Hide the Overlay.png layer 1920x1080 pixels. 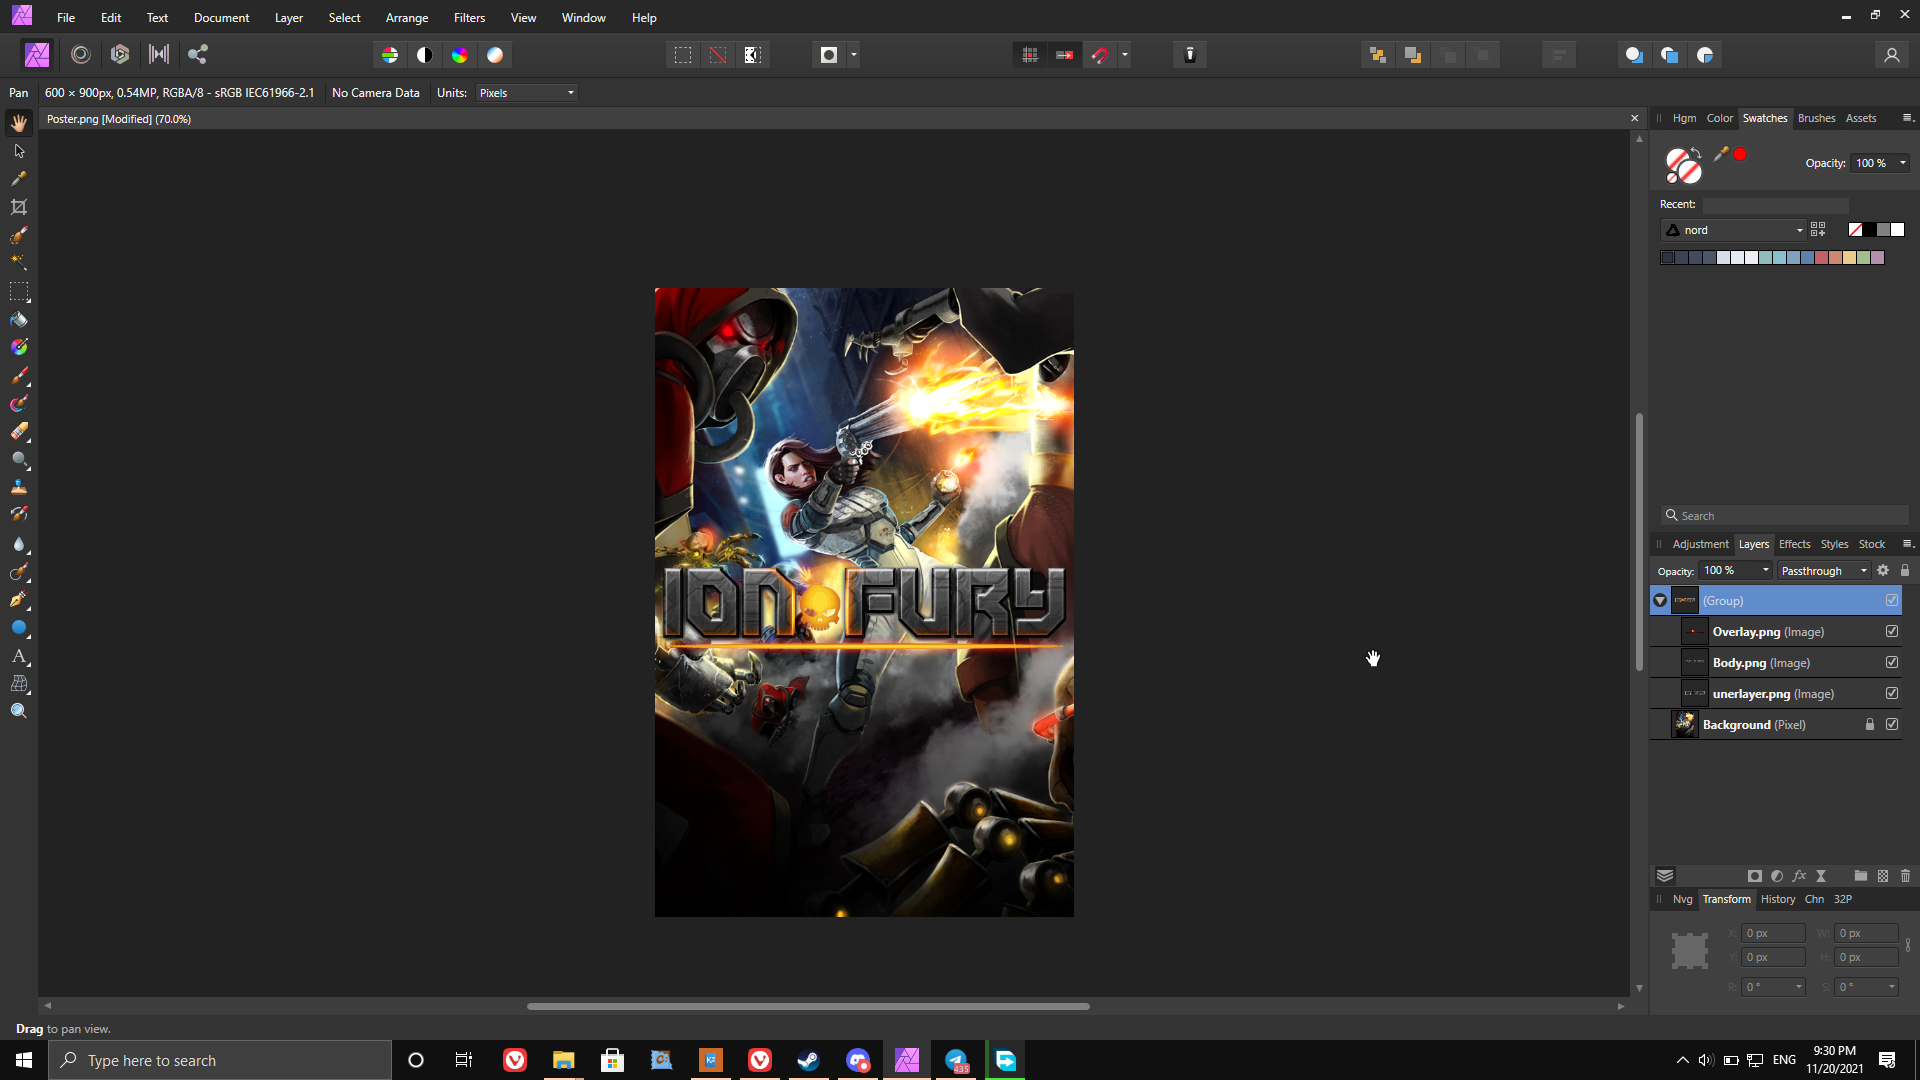pos(1892,632)
